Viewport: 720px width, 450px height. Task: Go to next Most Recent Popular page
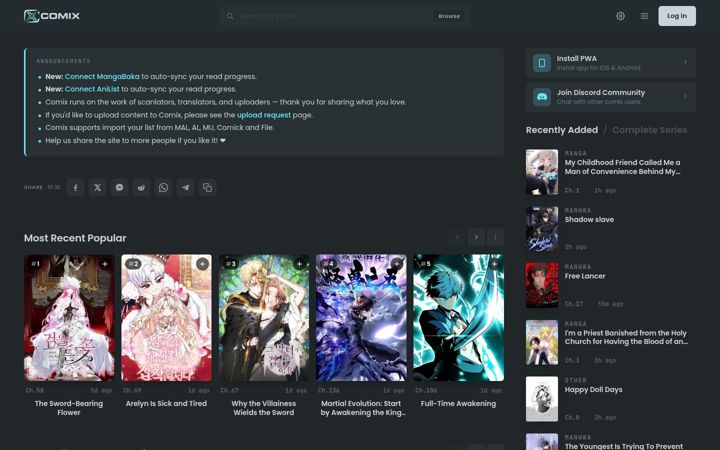476,237
